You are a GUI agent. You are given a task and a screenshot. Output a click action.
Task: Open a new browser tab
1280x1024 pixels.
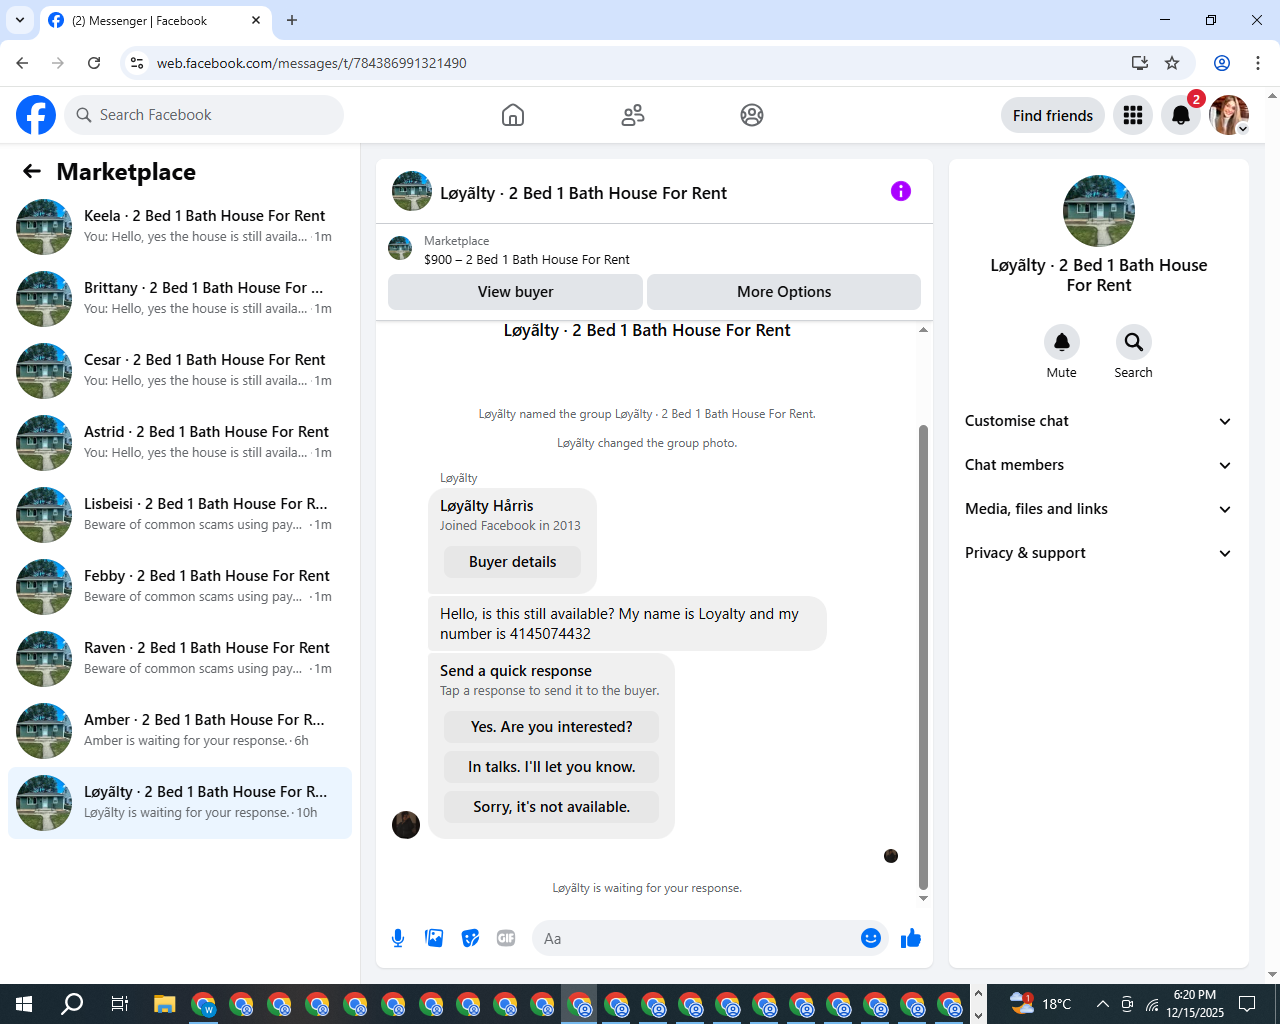[292, 20]
